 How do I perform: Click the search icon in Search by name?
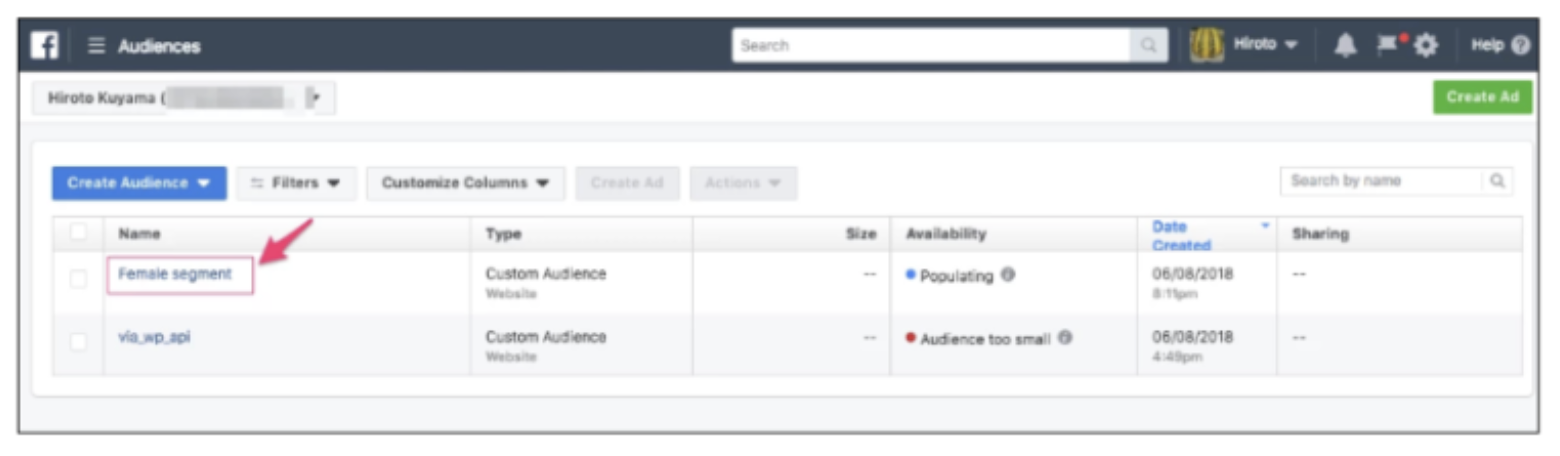pyautogui.click(x=1497, y=181)
